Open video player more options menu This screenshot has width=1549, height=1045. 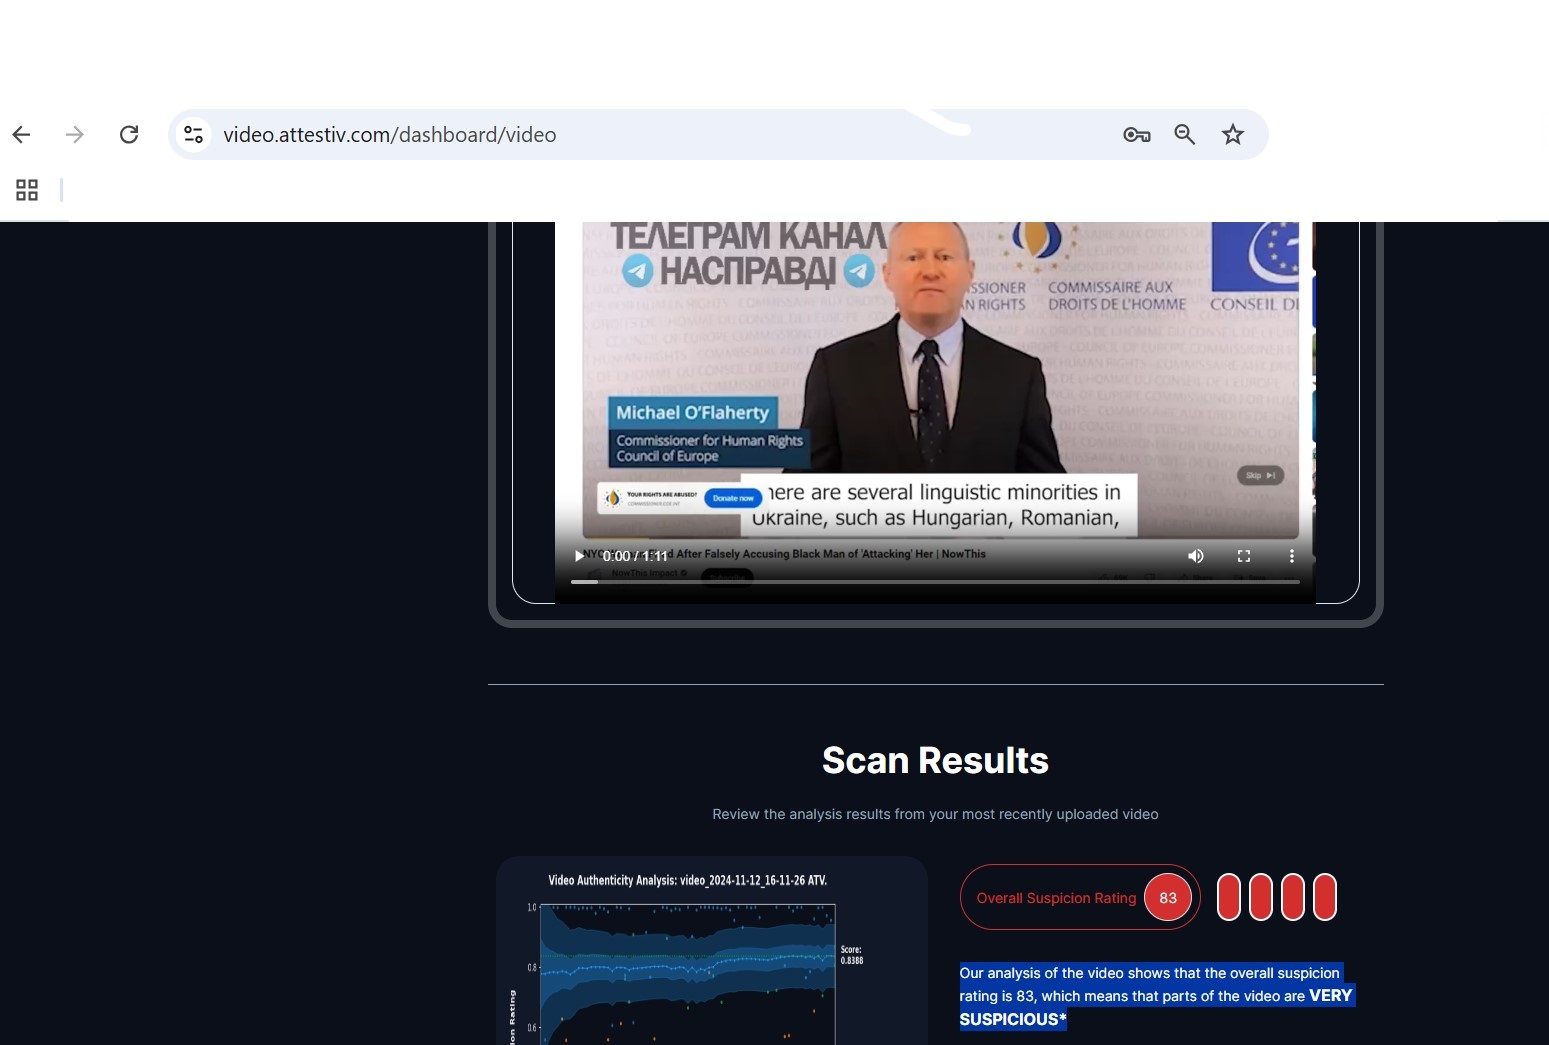point(1292,556)
